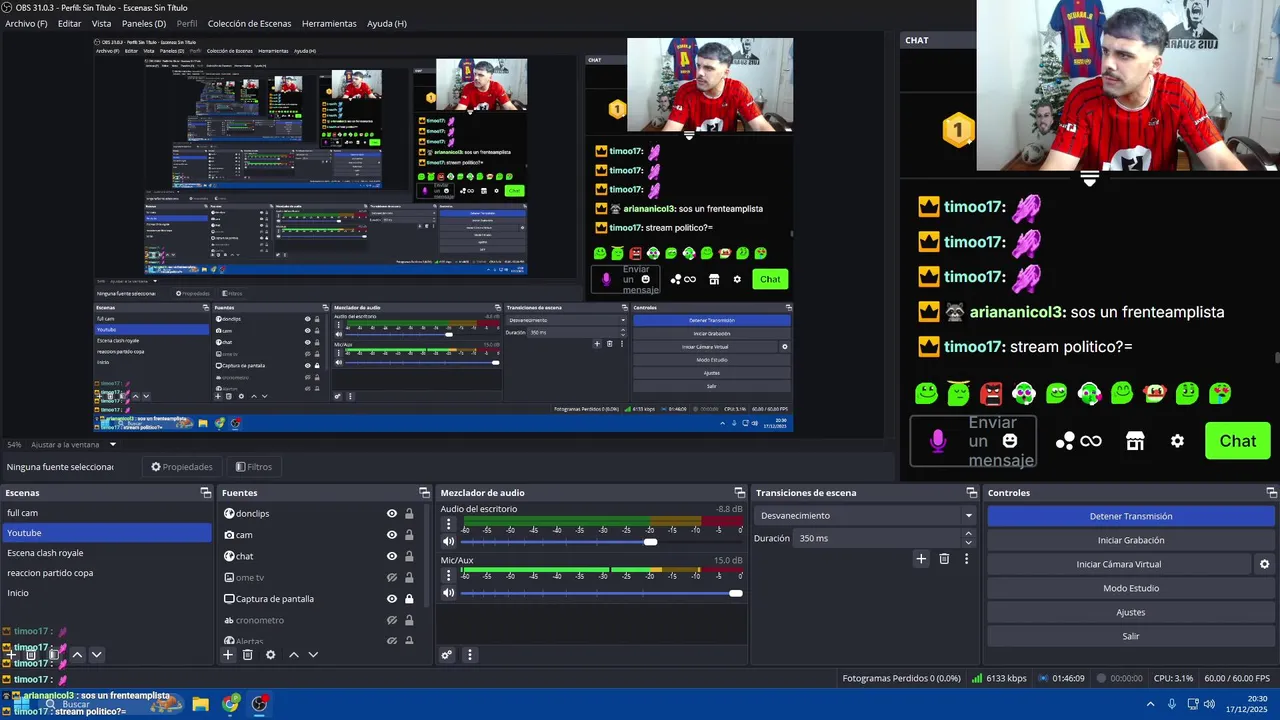
Task: Click OBS icon in the taskbar
Action: click(x=260, y=704)
